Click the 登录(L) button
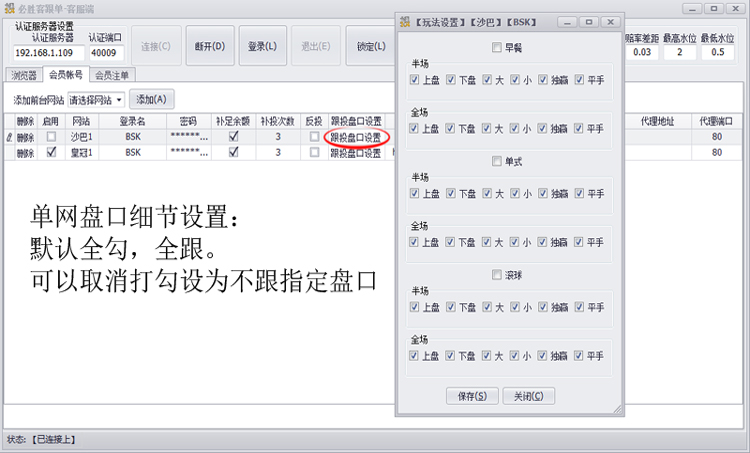 [263, 46]
